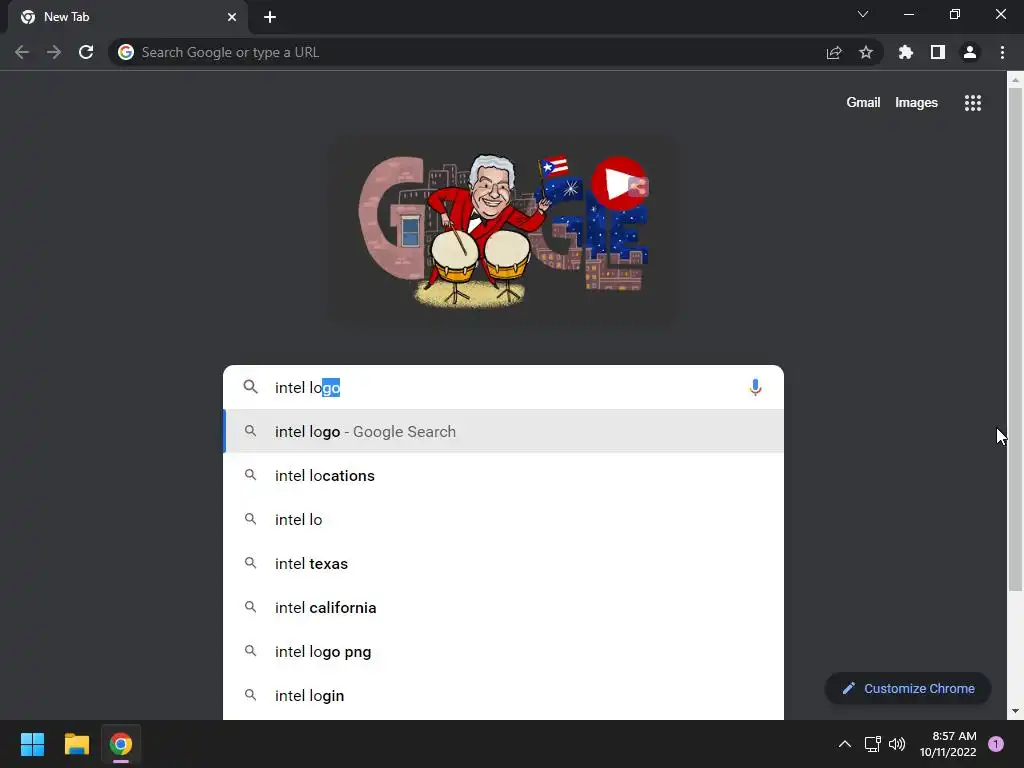This screenshot has width=1024, height=768.
Task: Open notification center badge
Action: (996, 744)
